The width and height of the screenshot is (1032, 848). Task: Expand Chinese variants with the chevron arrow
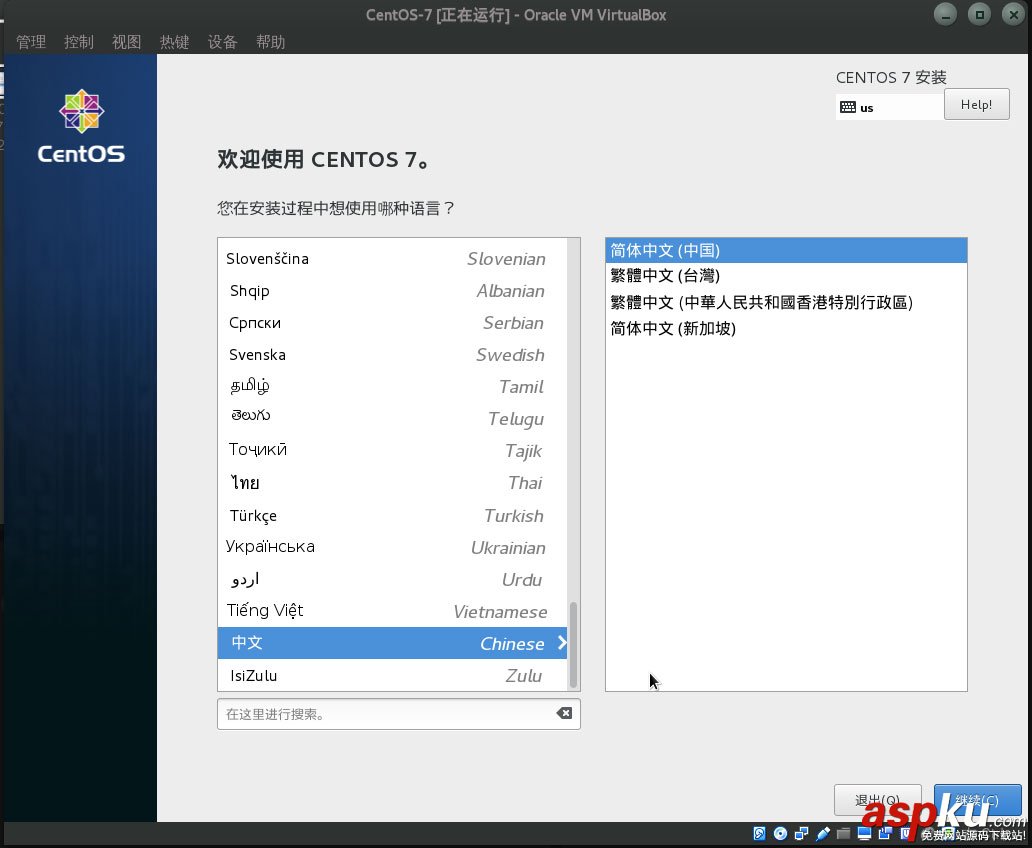click(562, 644)
